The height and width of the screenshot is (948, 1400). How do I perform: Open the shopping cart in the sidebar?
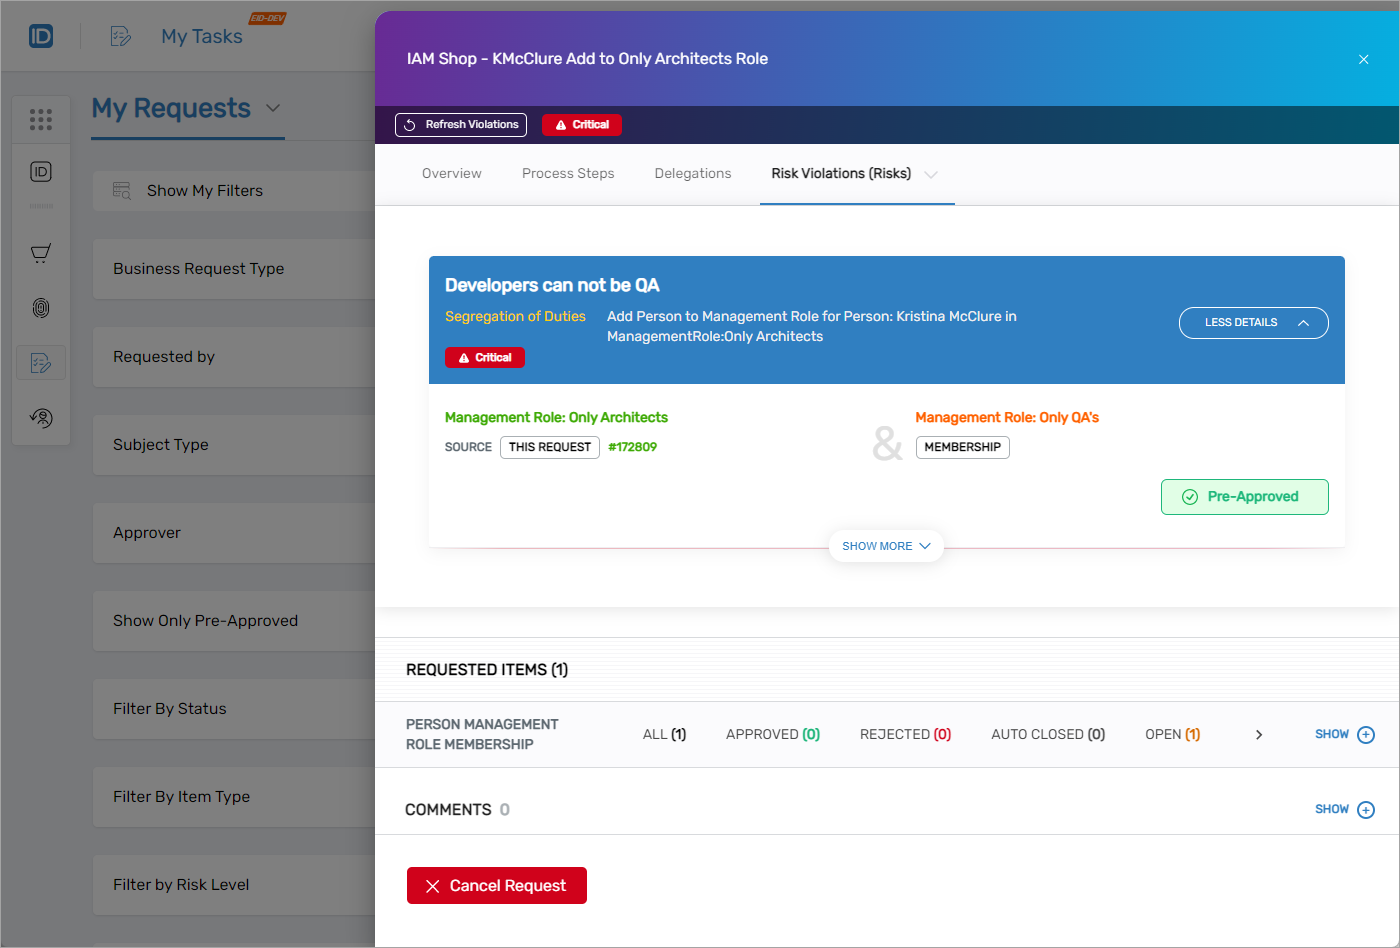coord(41,253)
